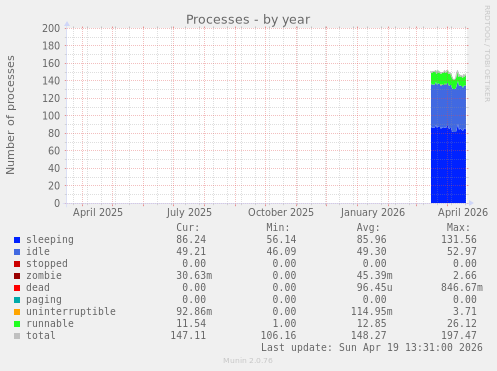Click sleeping current value 86.24

click(191, 240)
